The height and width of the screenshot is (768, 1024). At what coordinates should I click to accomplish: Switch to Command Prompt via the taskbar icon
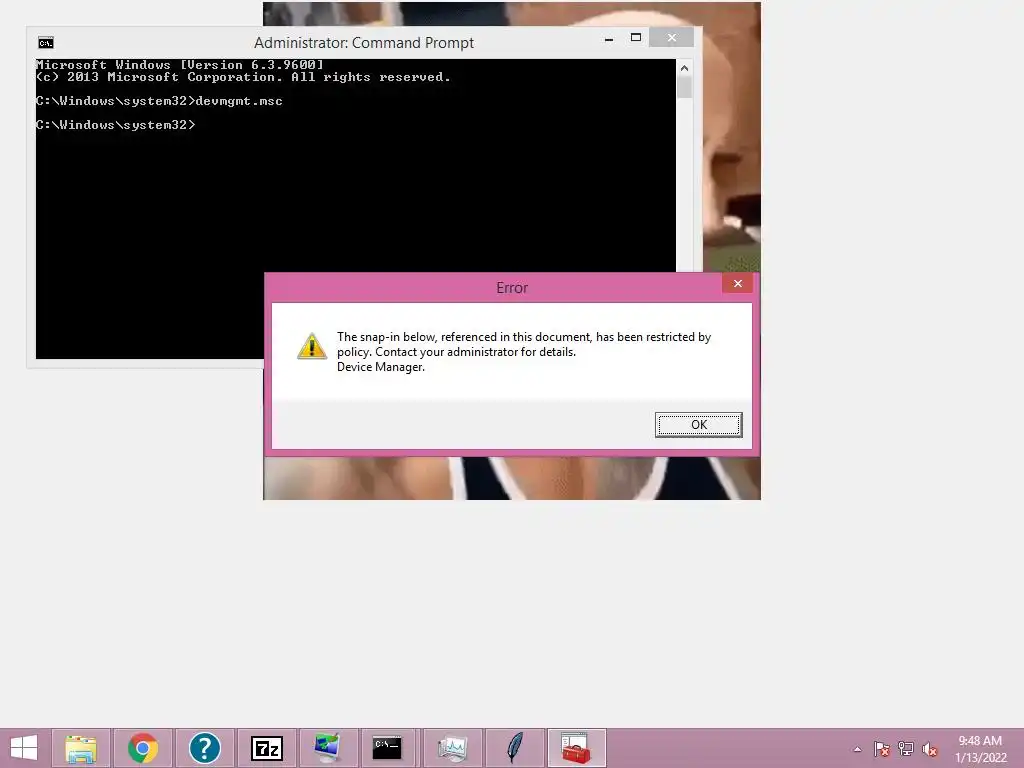point(387,748)
